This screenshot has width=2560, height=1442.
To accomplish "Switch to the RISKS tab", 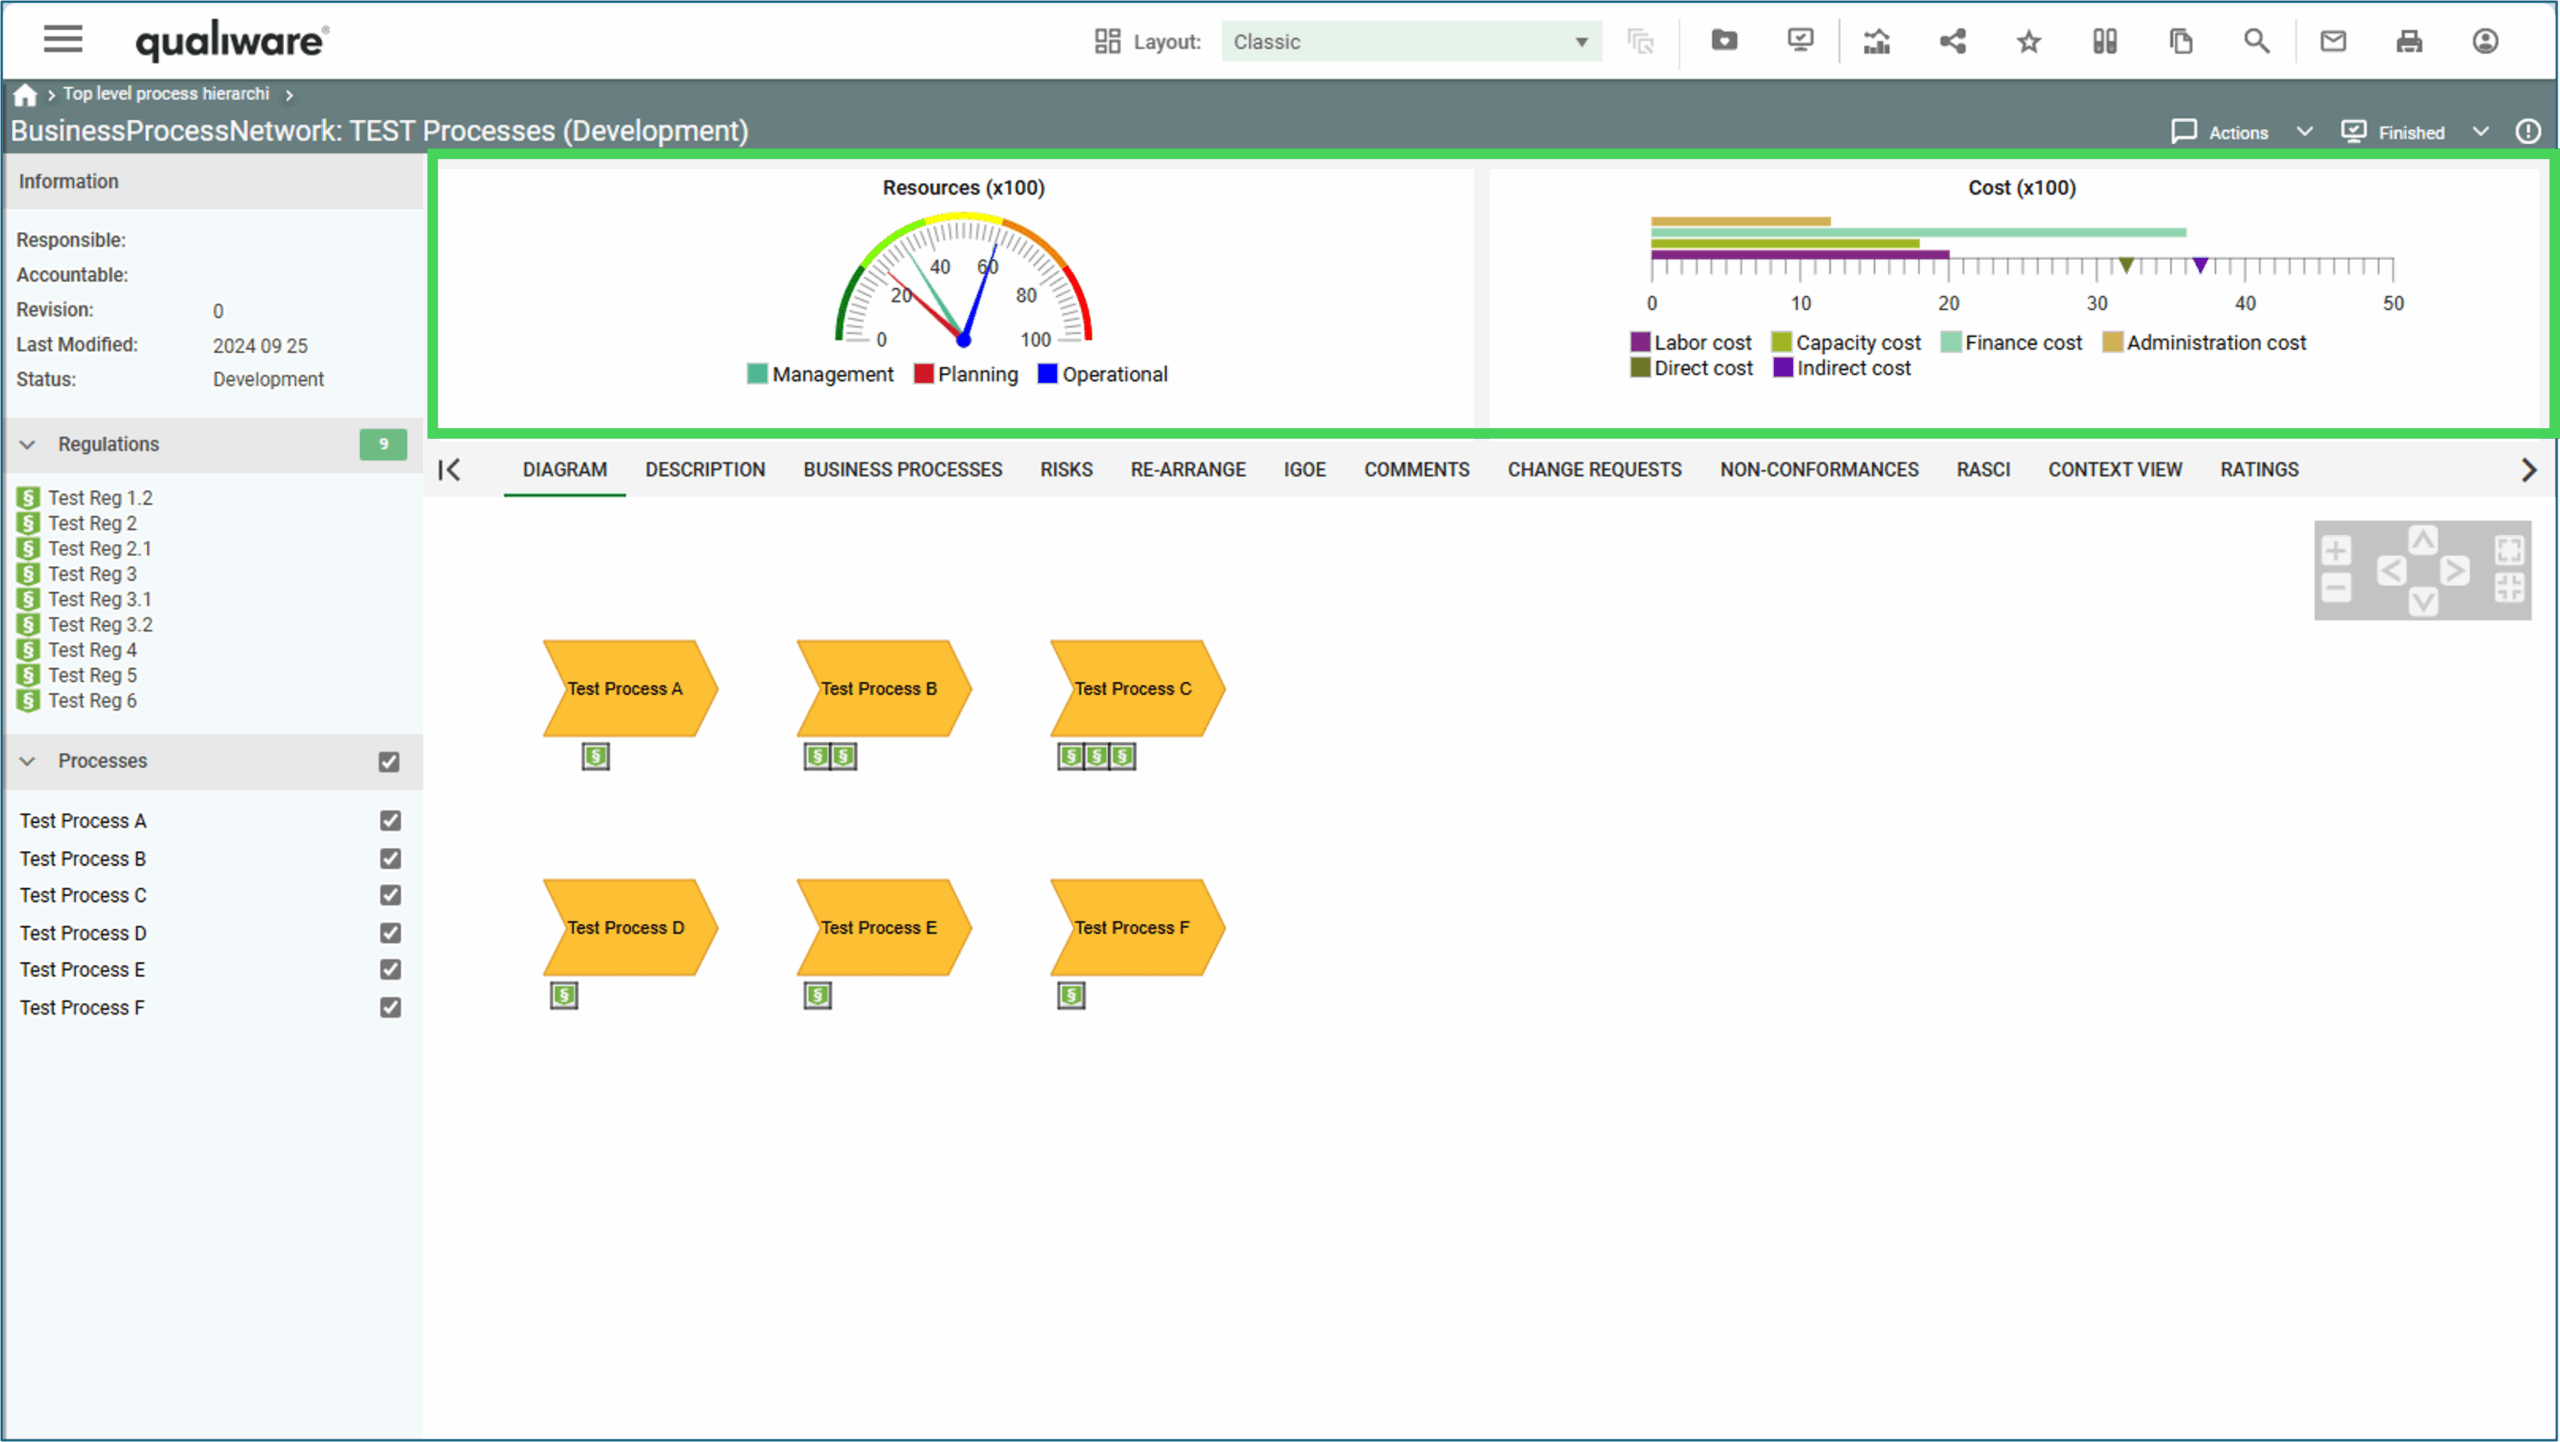I will coord(1065,470).
